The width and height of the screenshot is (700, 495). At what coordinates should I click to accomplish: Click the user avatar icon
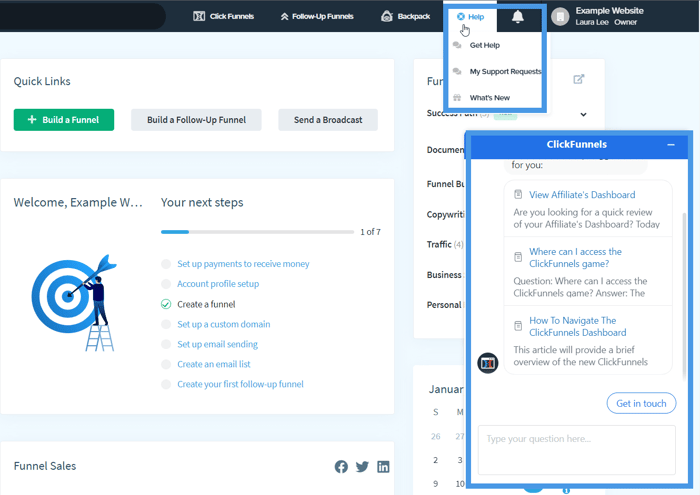560,17
